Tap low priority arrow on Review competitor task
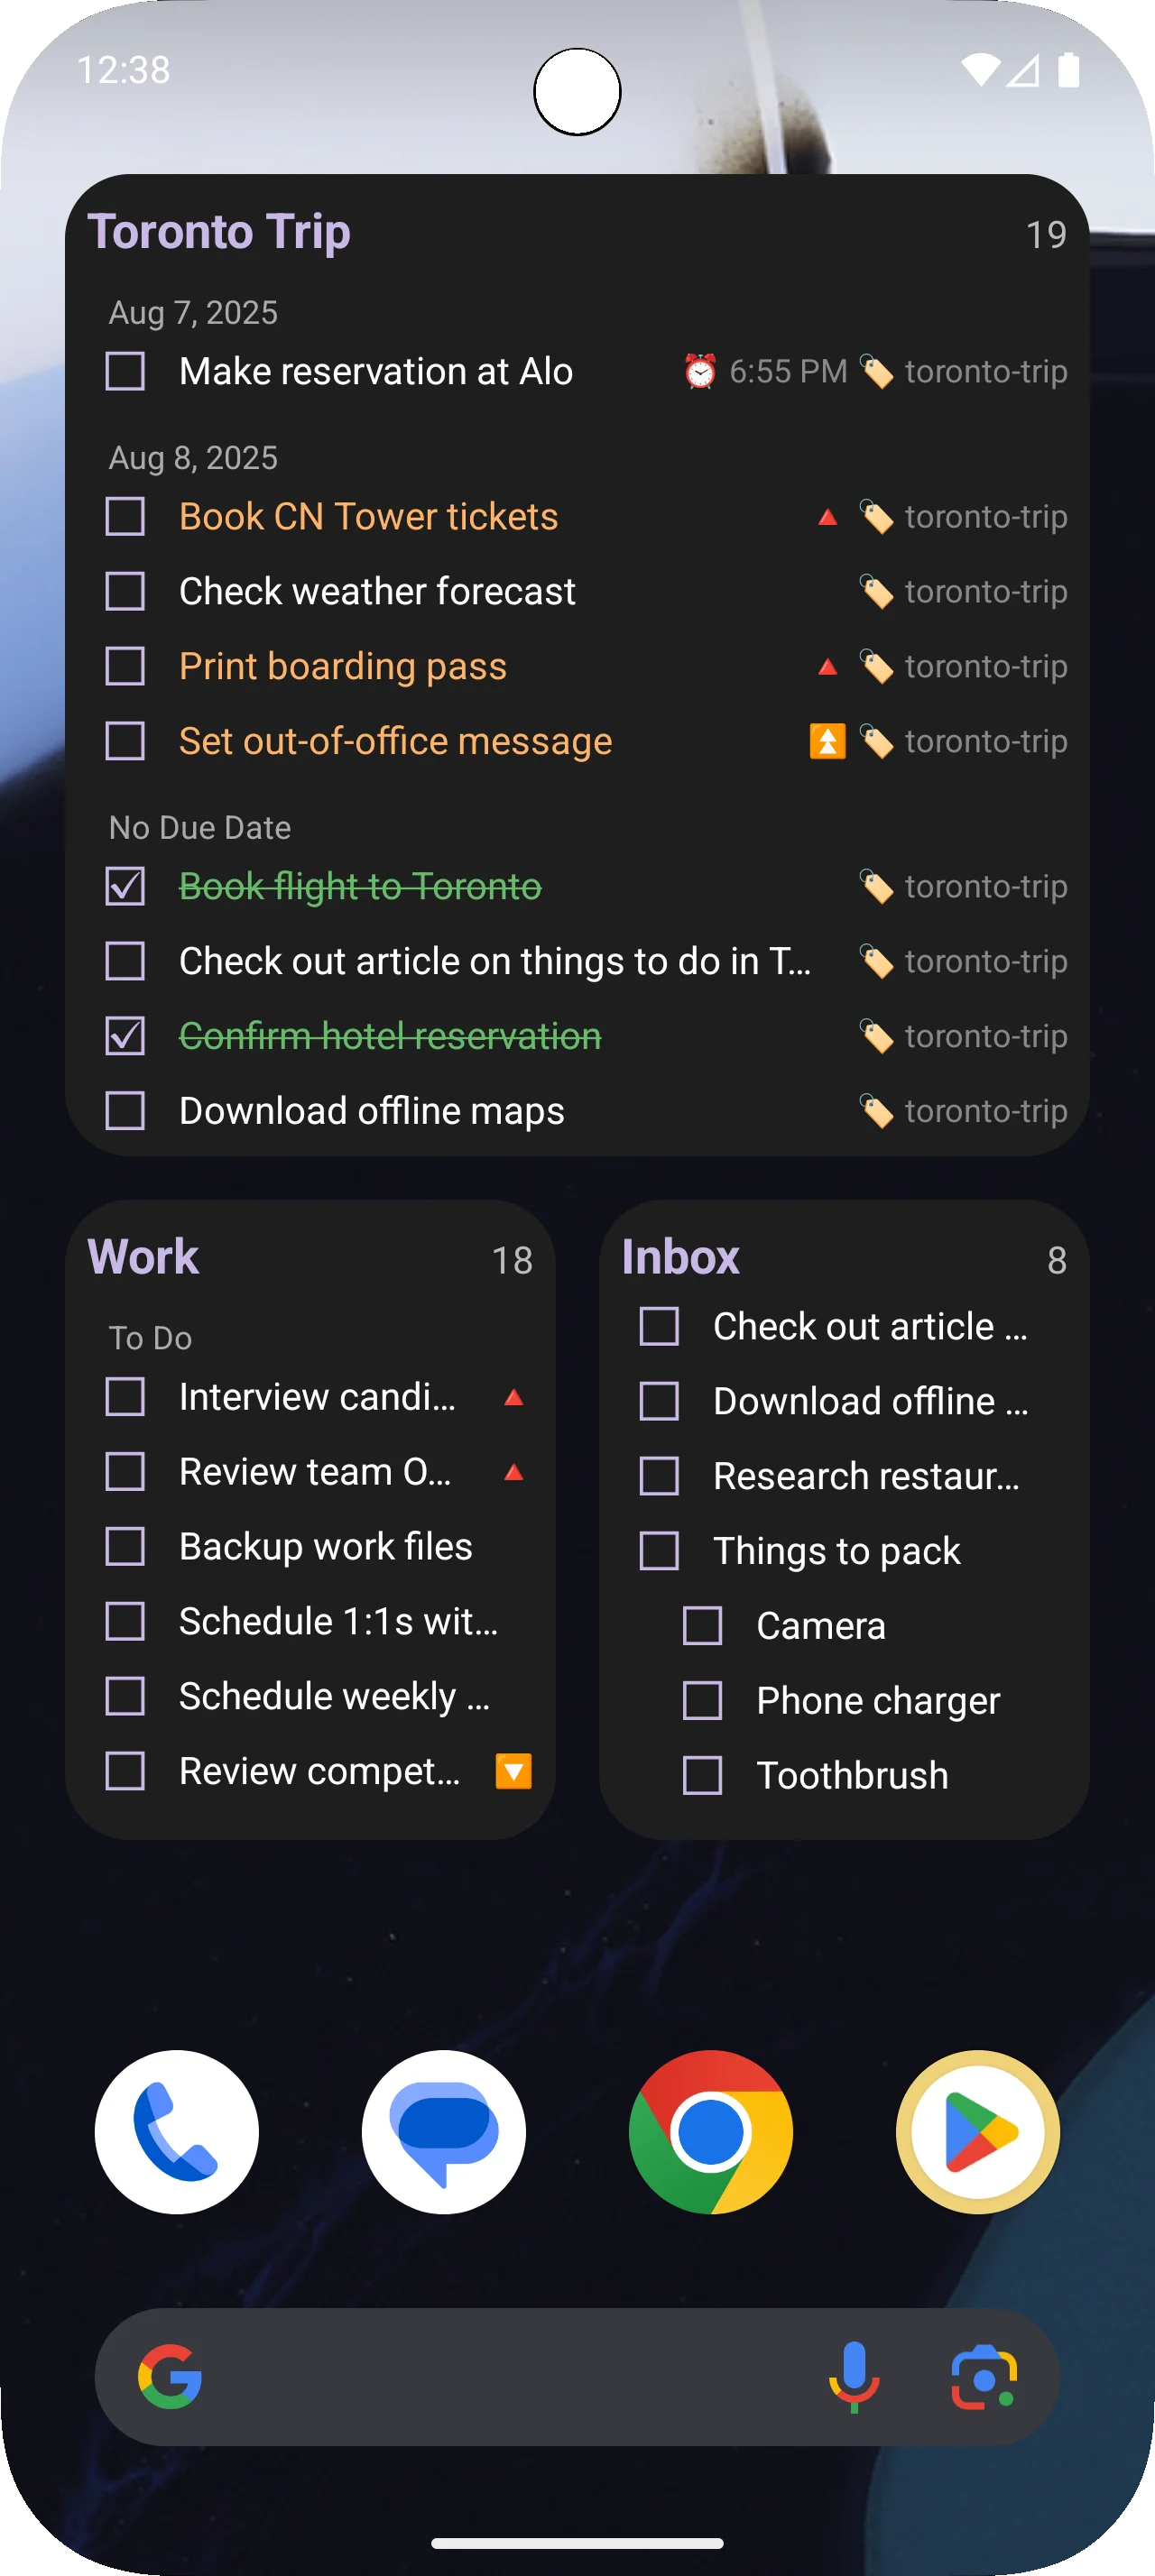The image size is (1155, 2576). (x=513, y=1771)
